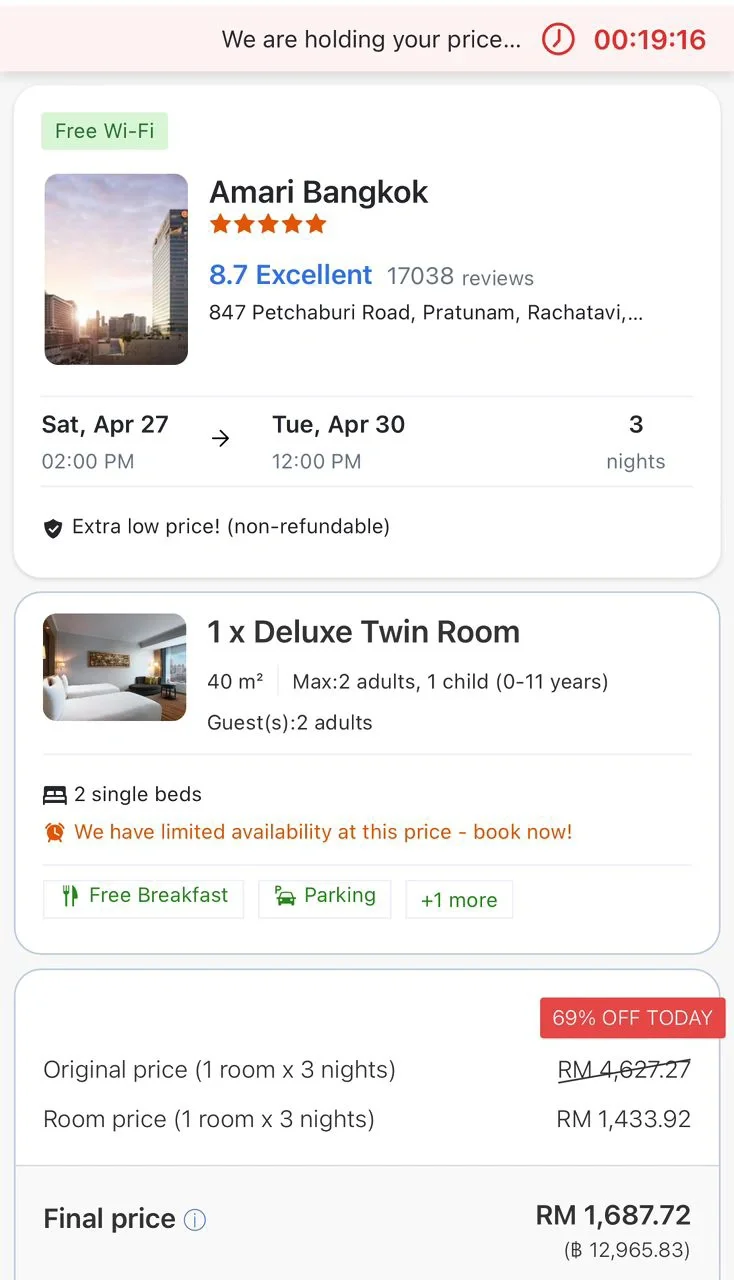Tap the 847 Petchaburi Road address
Image resolution: width=734 pixels, height=1280 pixels.
tap(425, 313)
